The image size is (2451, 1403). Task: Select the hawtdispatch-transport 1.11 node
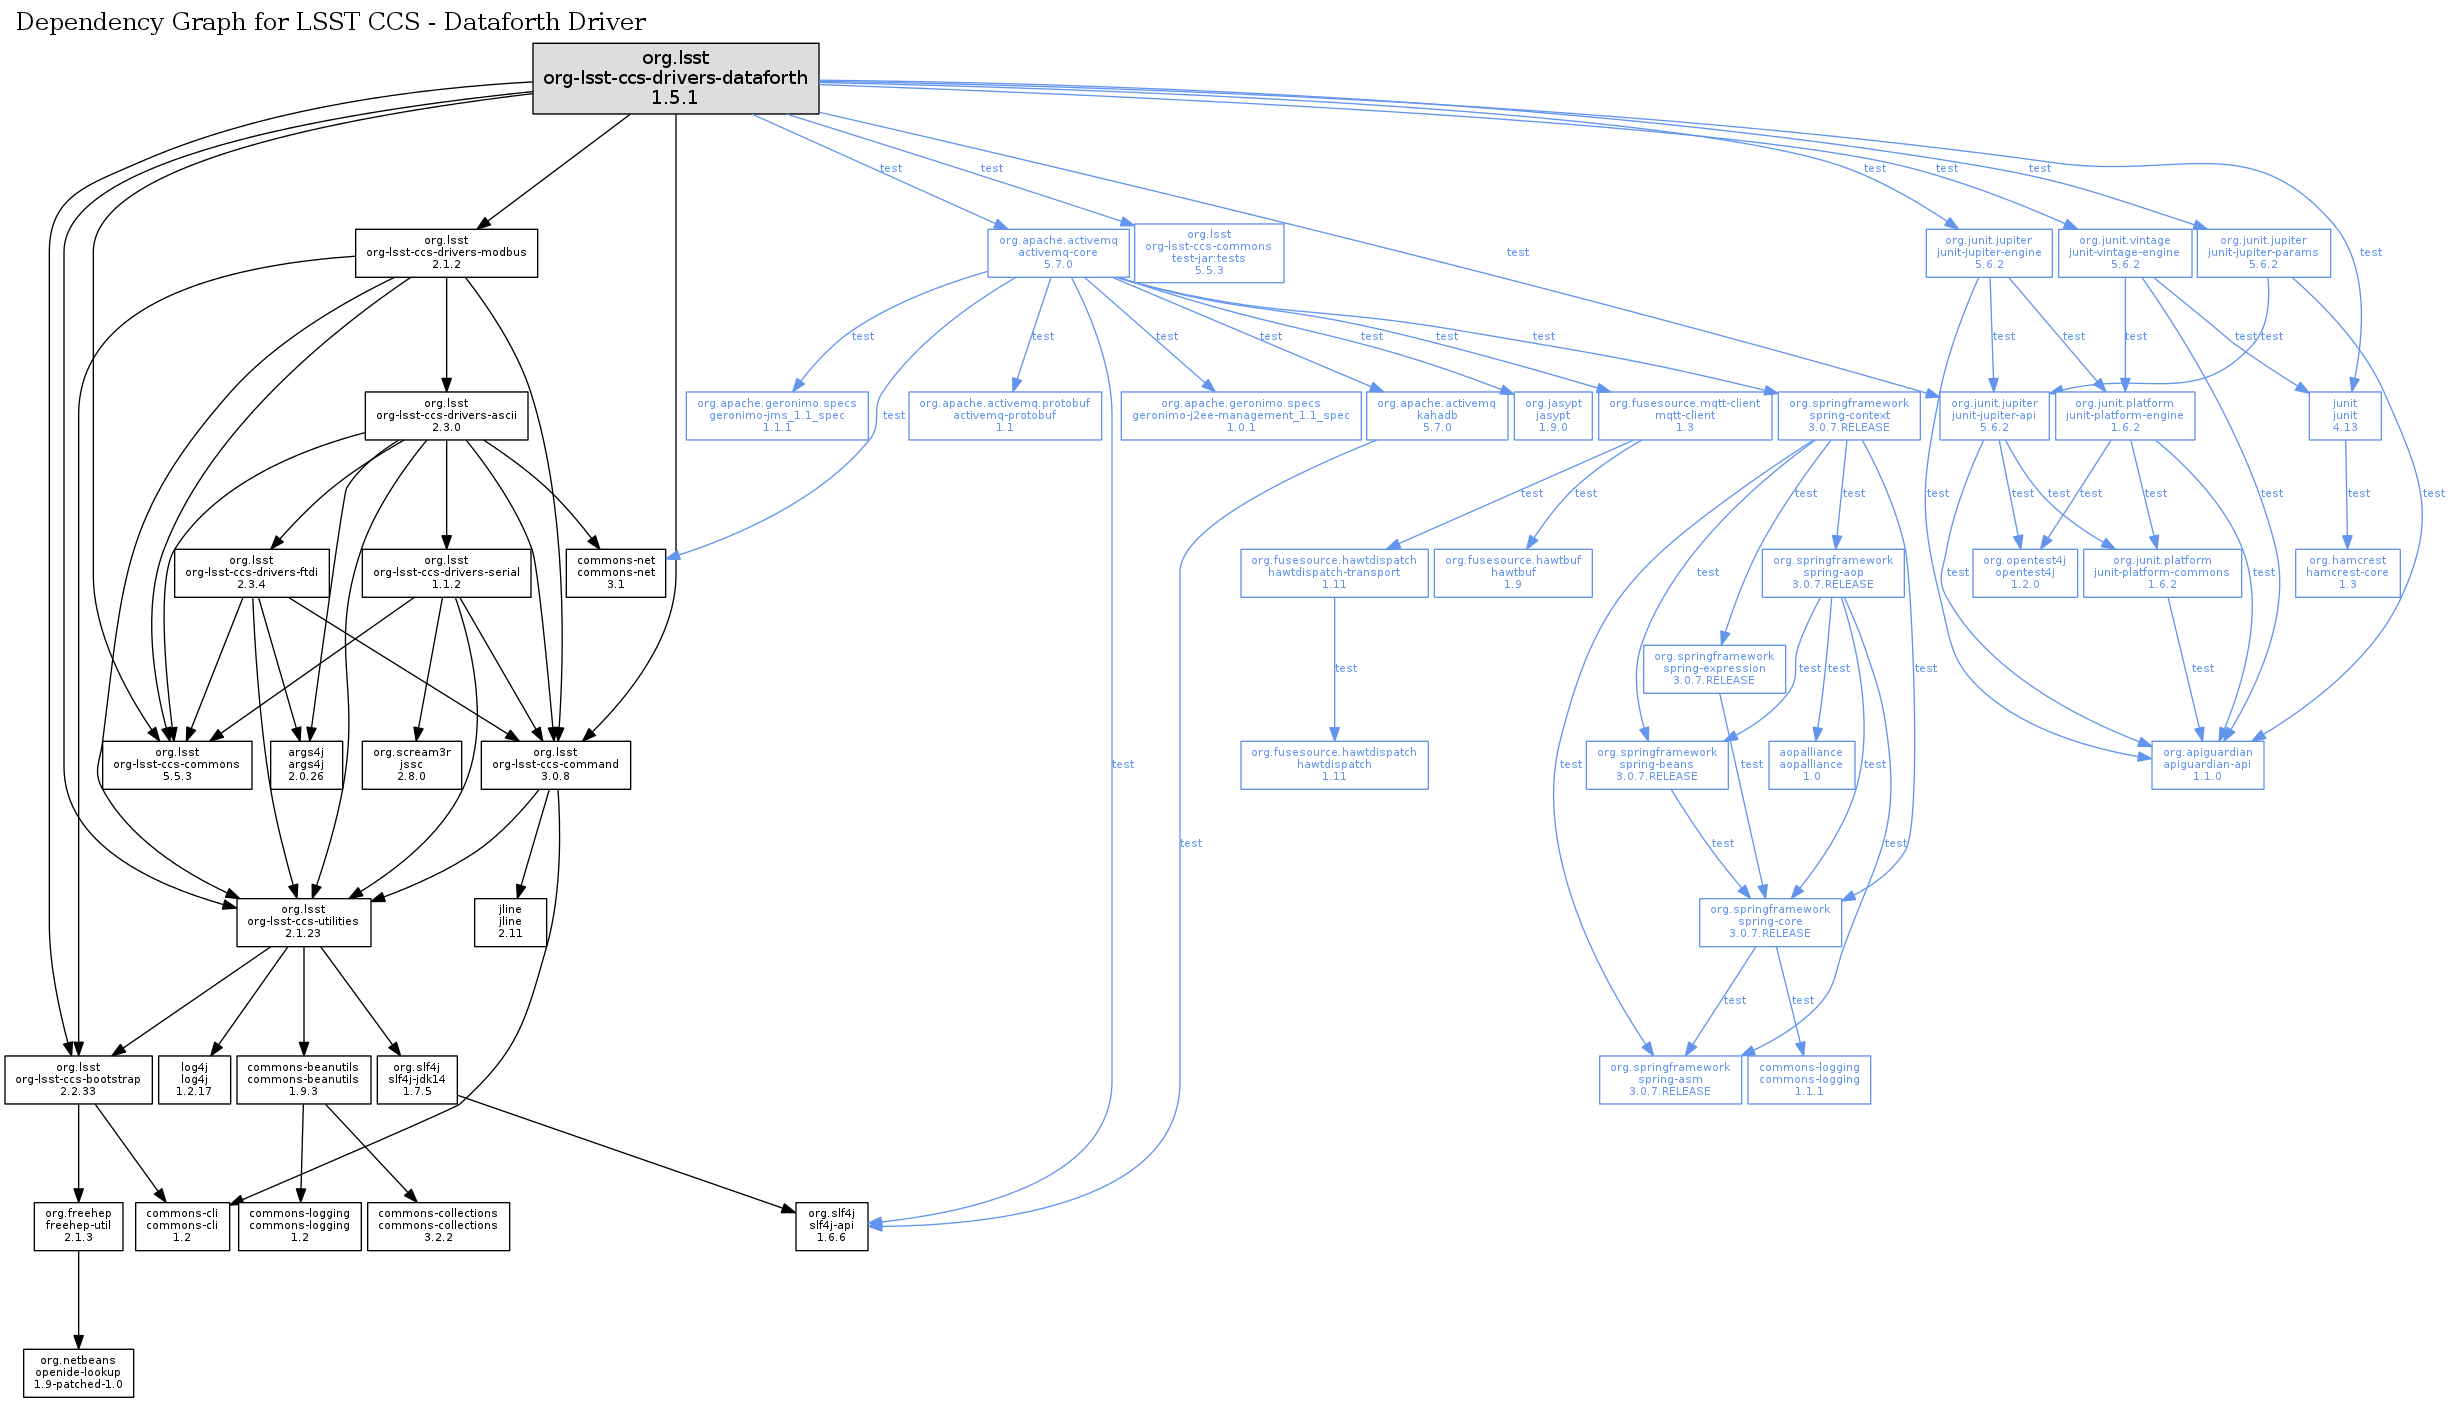pos(1333,573)
